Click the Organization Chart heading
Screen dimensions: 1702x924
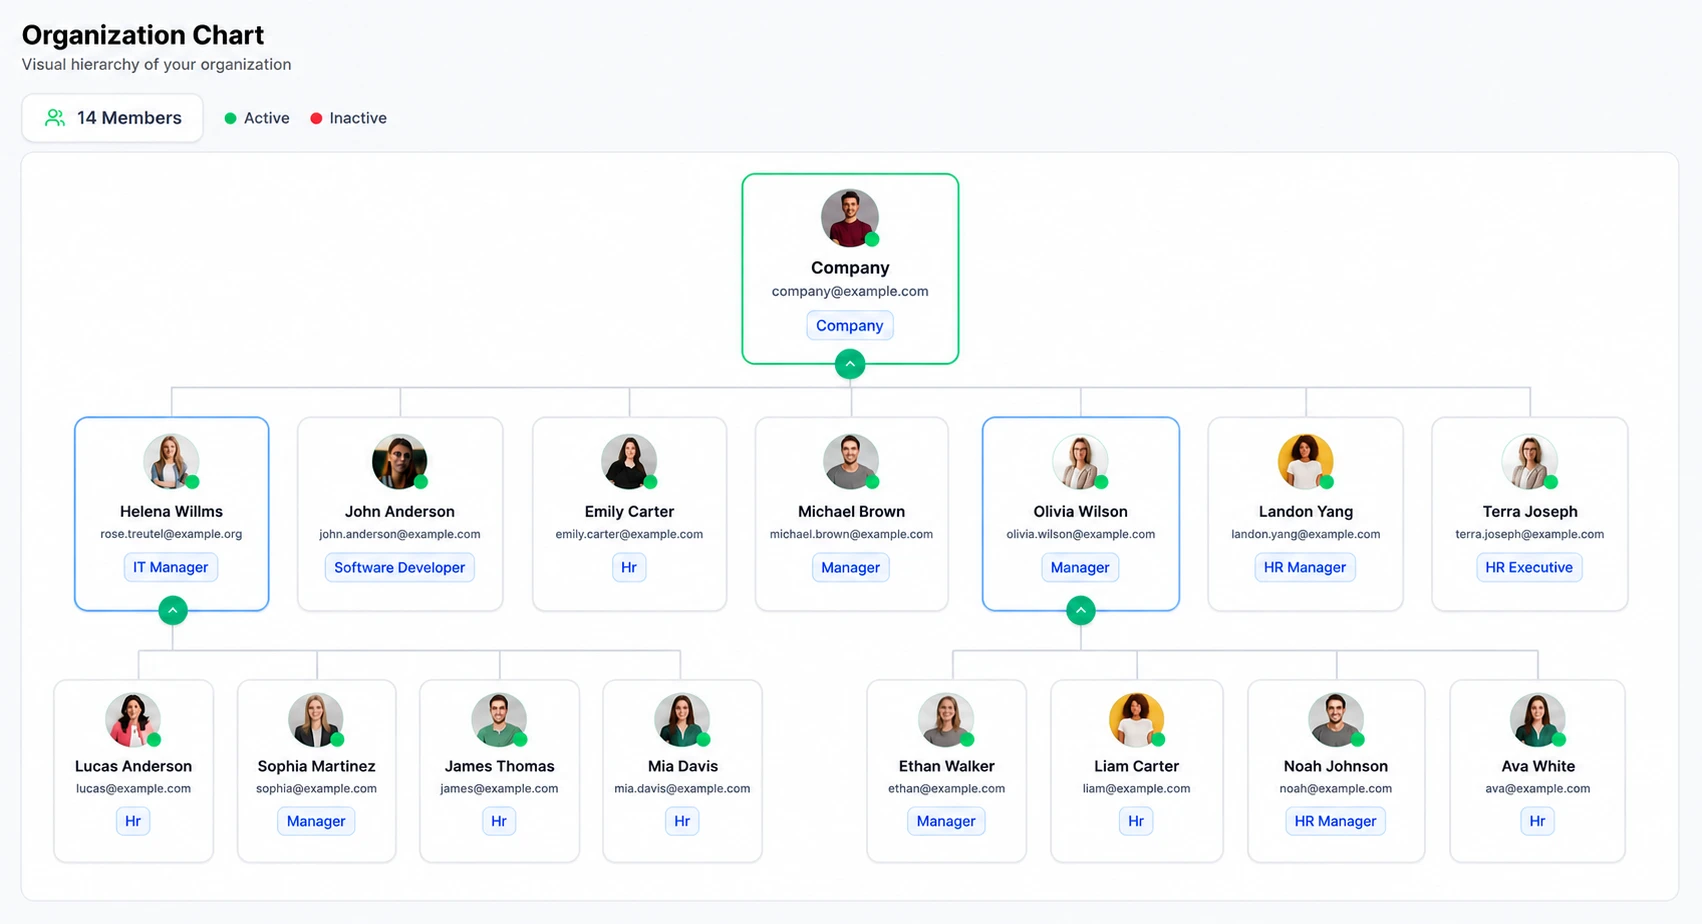click(143, 35)
